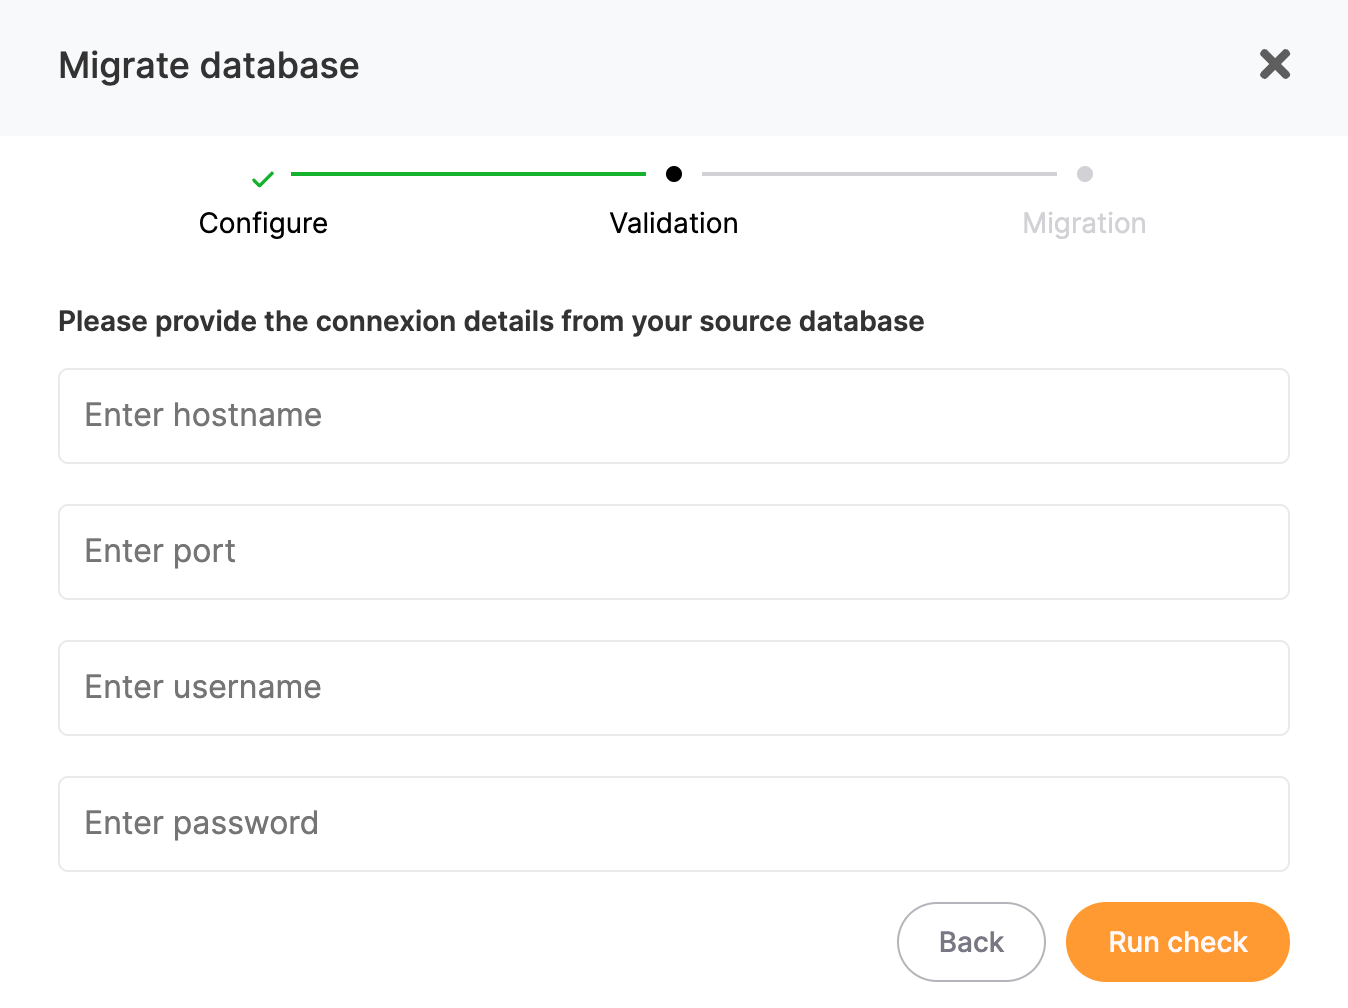Image resolution: width=1348 pixels, height=1008 pixels.
Task: Click the gray pending progress line
Action: tap(879, 174)
